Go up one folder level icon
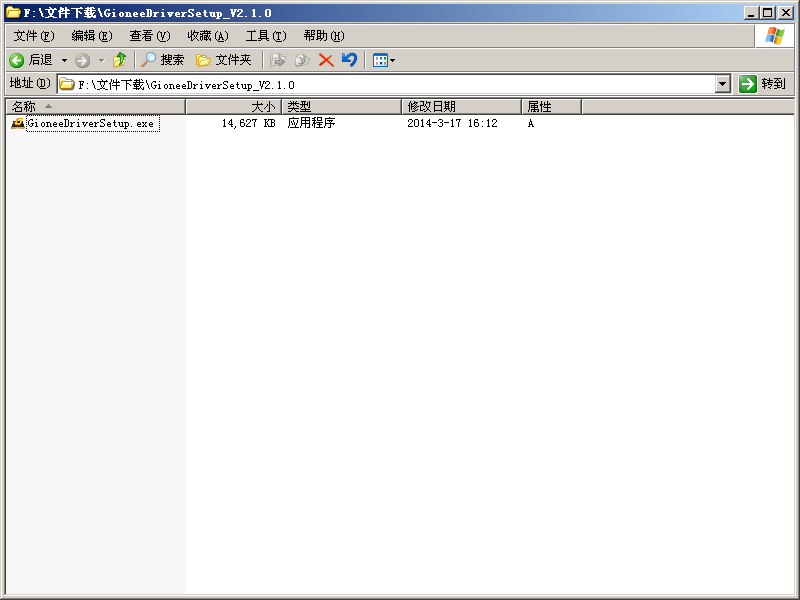This screenshot has height=600, width=800. click(x=119, y=60)
